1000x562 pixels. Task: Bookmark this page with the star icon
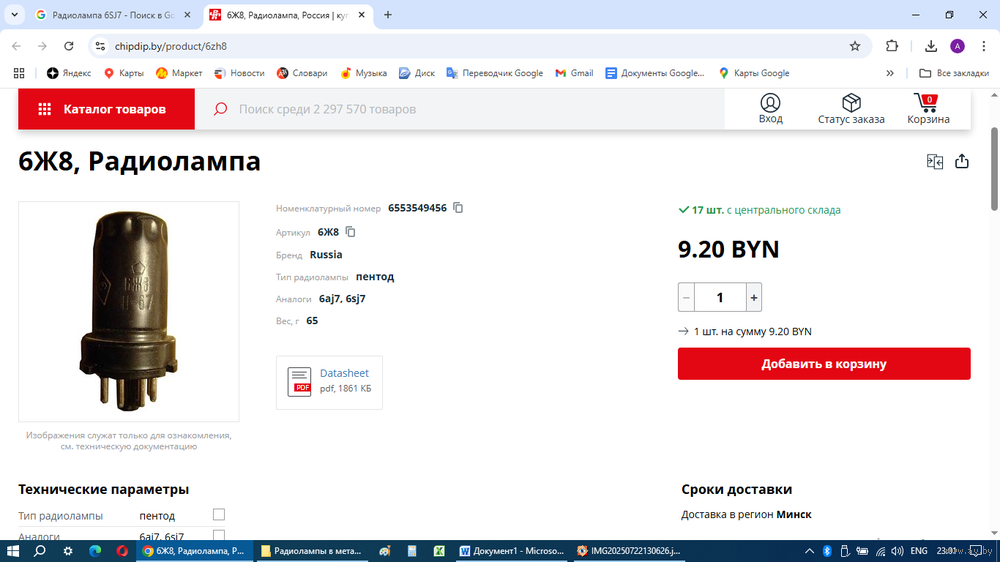pyautogui.click(x=855, y=46)
